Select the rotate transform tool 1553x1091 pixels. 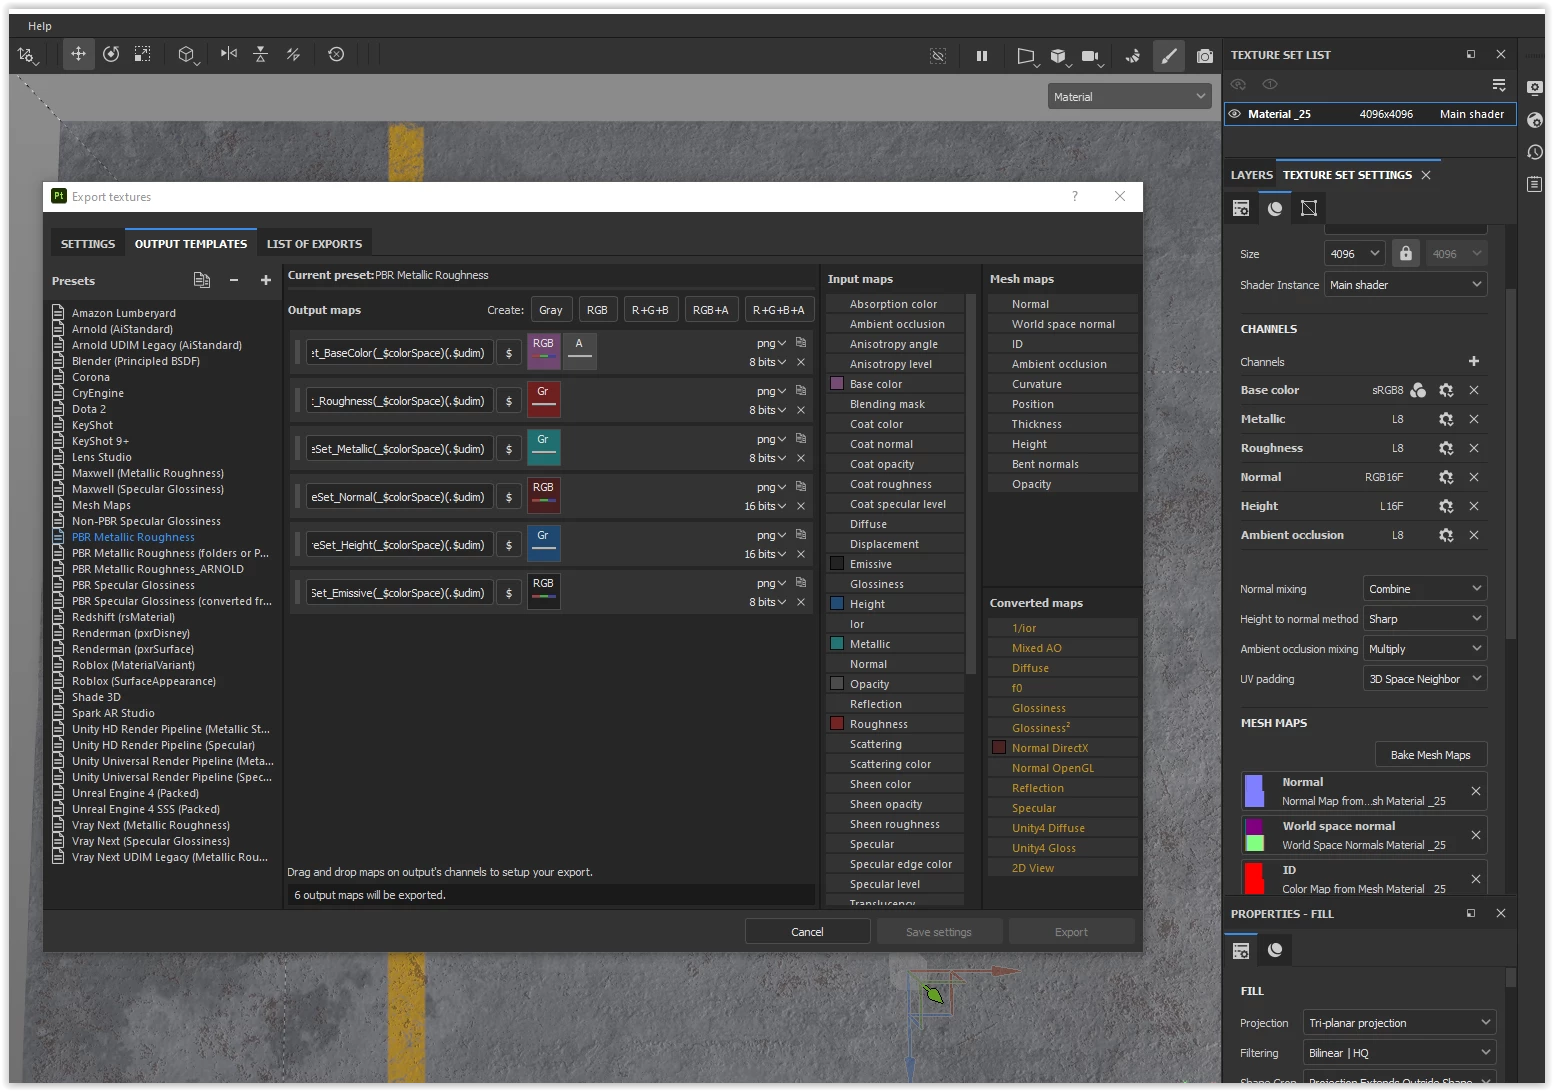click(x=111, y=54)
